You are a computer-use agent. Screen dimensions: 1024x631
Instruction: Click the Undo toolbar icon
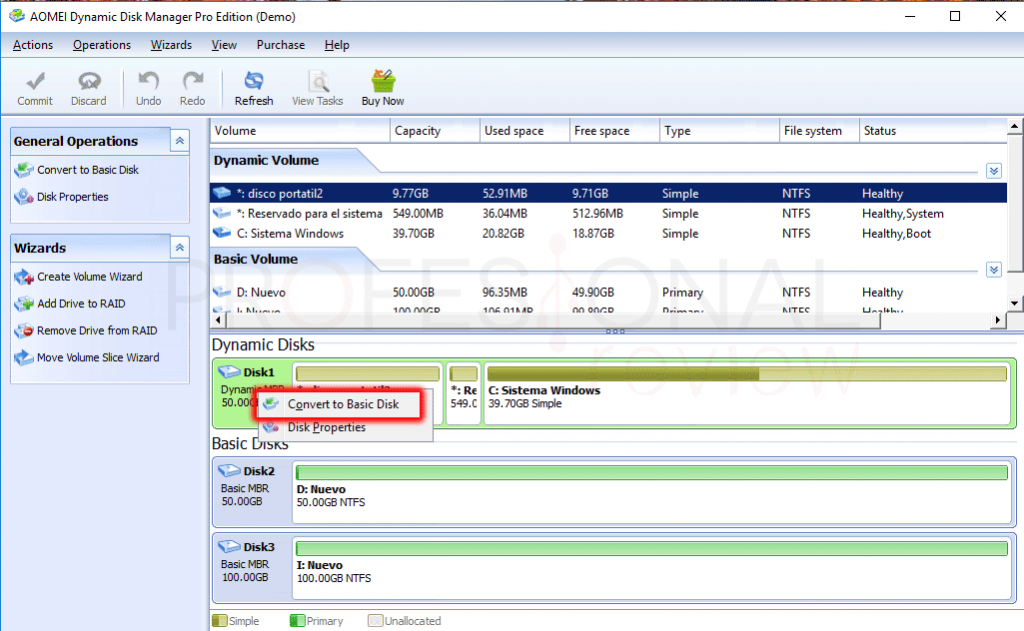coord(148,81)
